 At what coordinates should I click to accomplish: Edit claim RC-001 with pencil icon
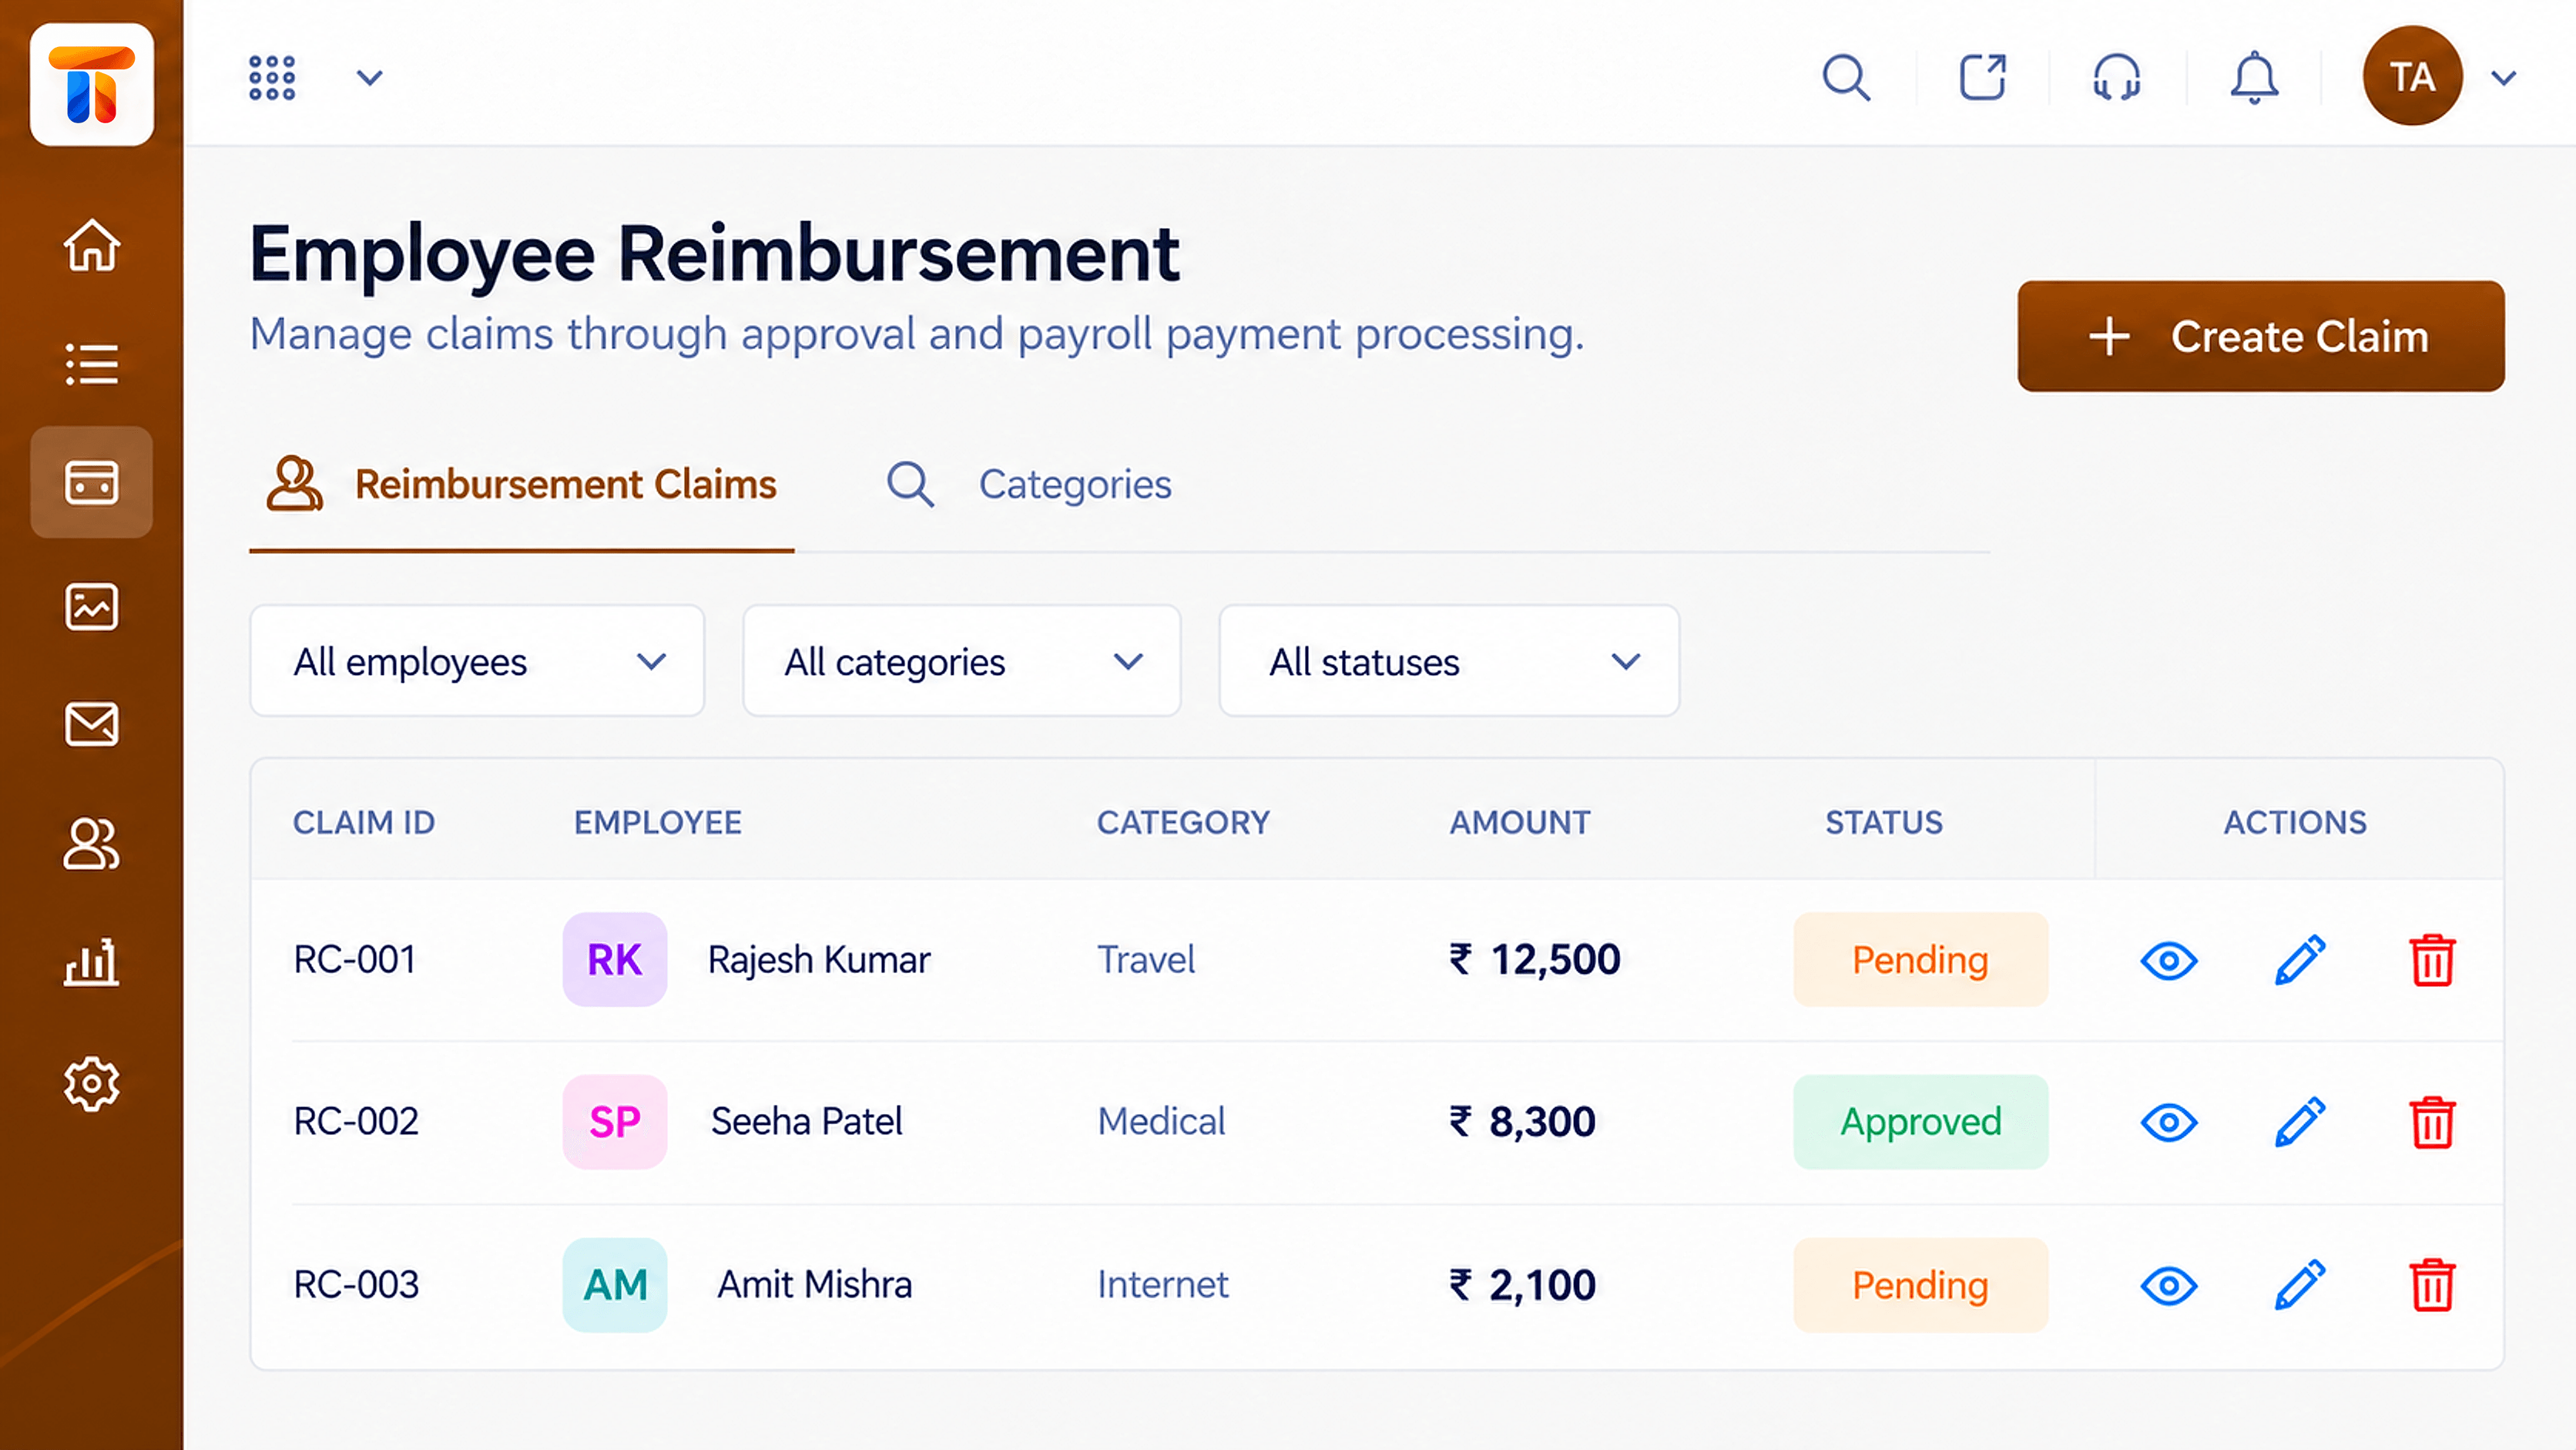point(2300,961)
